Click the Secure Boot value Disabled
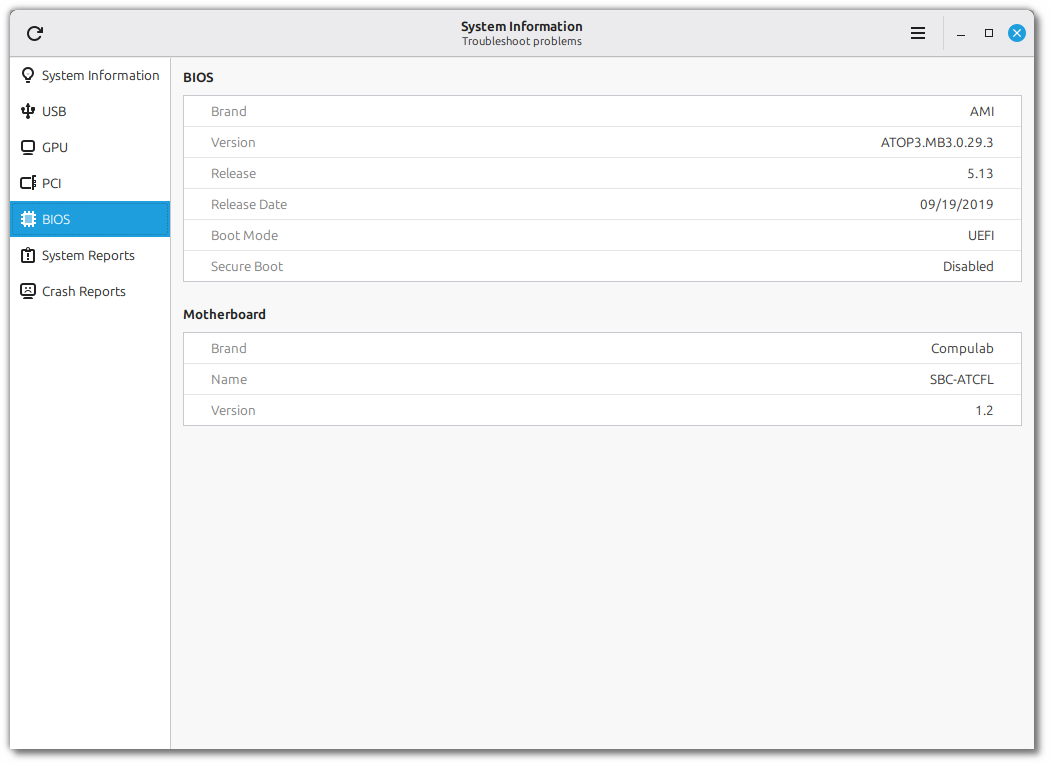The height and width of the screenshot is (765, 1050). [968, 266]
